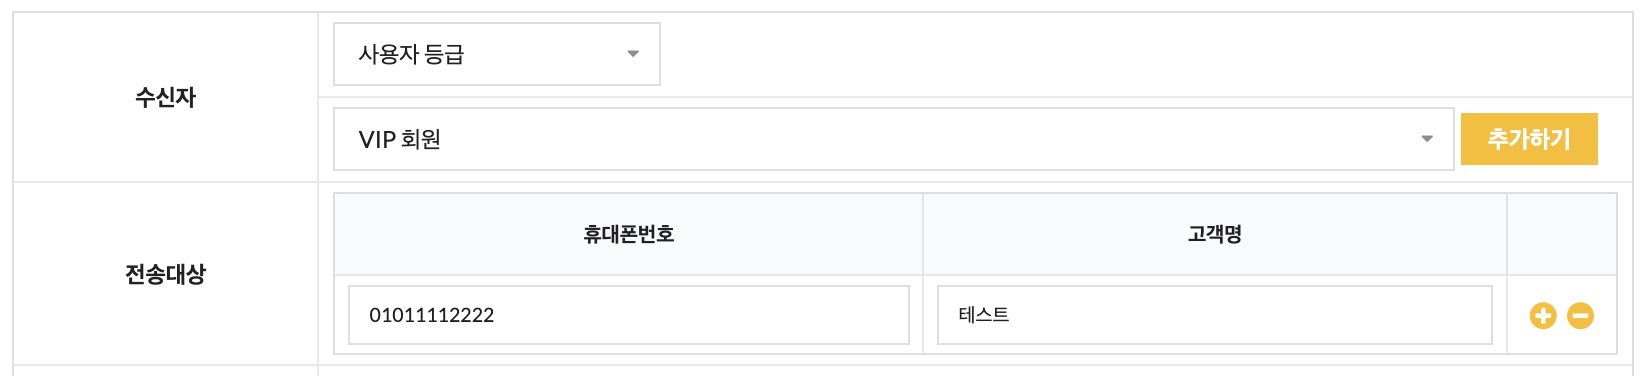Image resolution: width=1642 pixels, height=376 pixels.
Task: Remove the recipient row with minus icon
Action: 1580,316
